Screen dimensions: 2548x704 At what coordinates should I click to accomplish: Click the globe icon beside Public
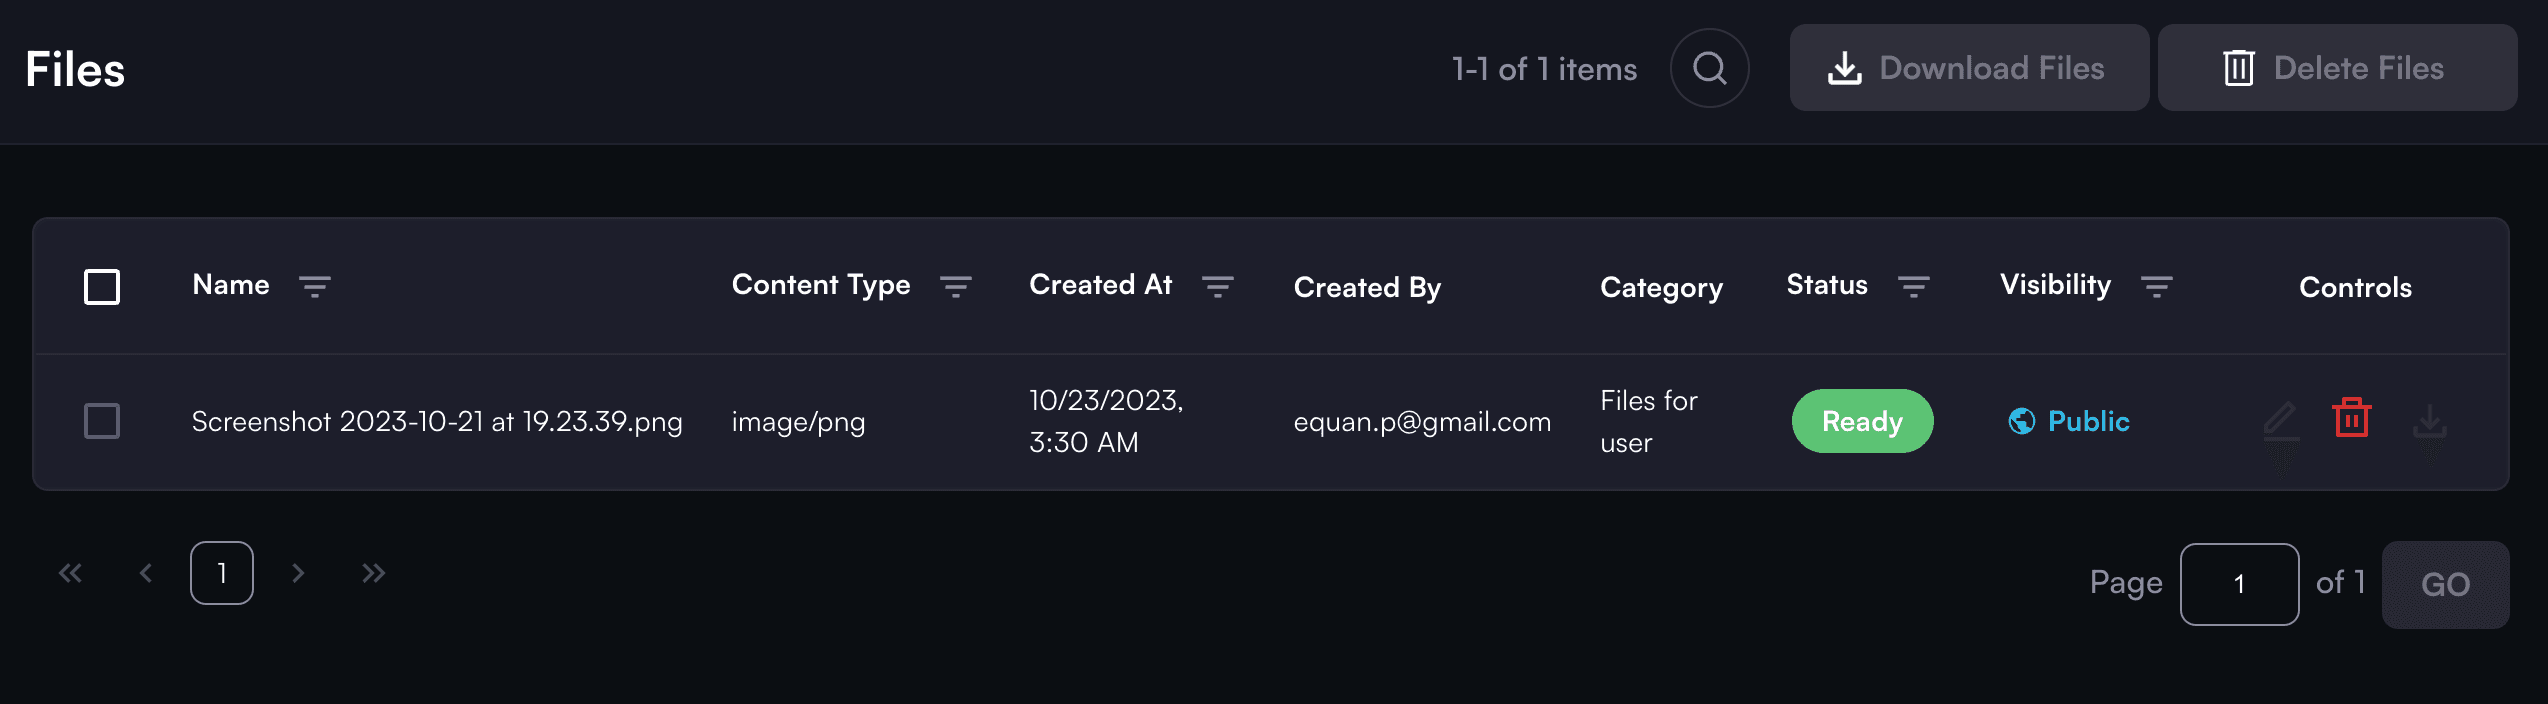coord(2021,421)
